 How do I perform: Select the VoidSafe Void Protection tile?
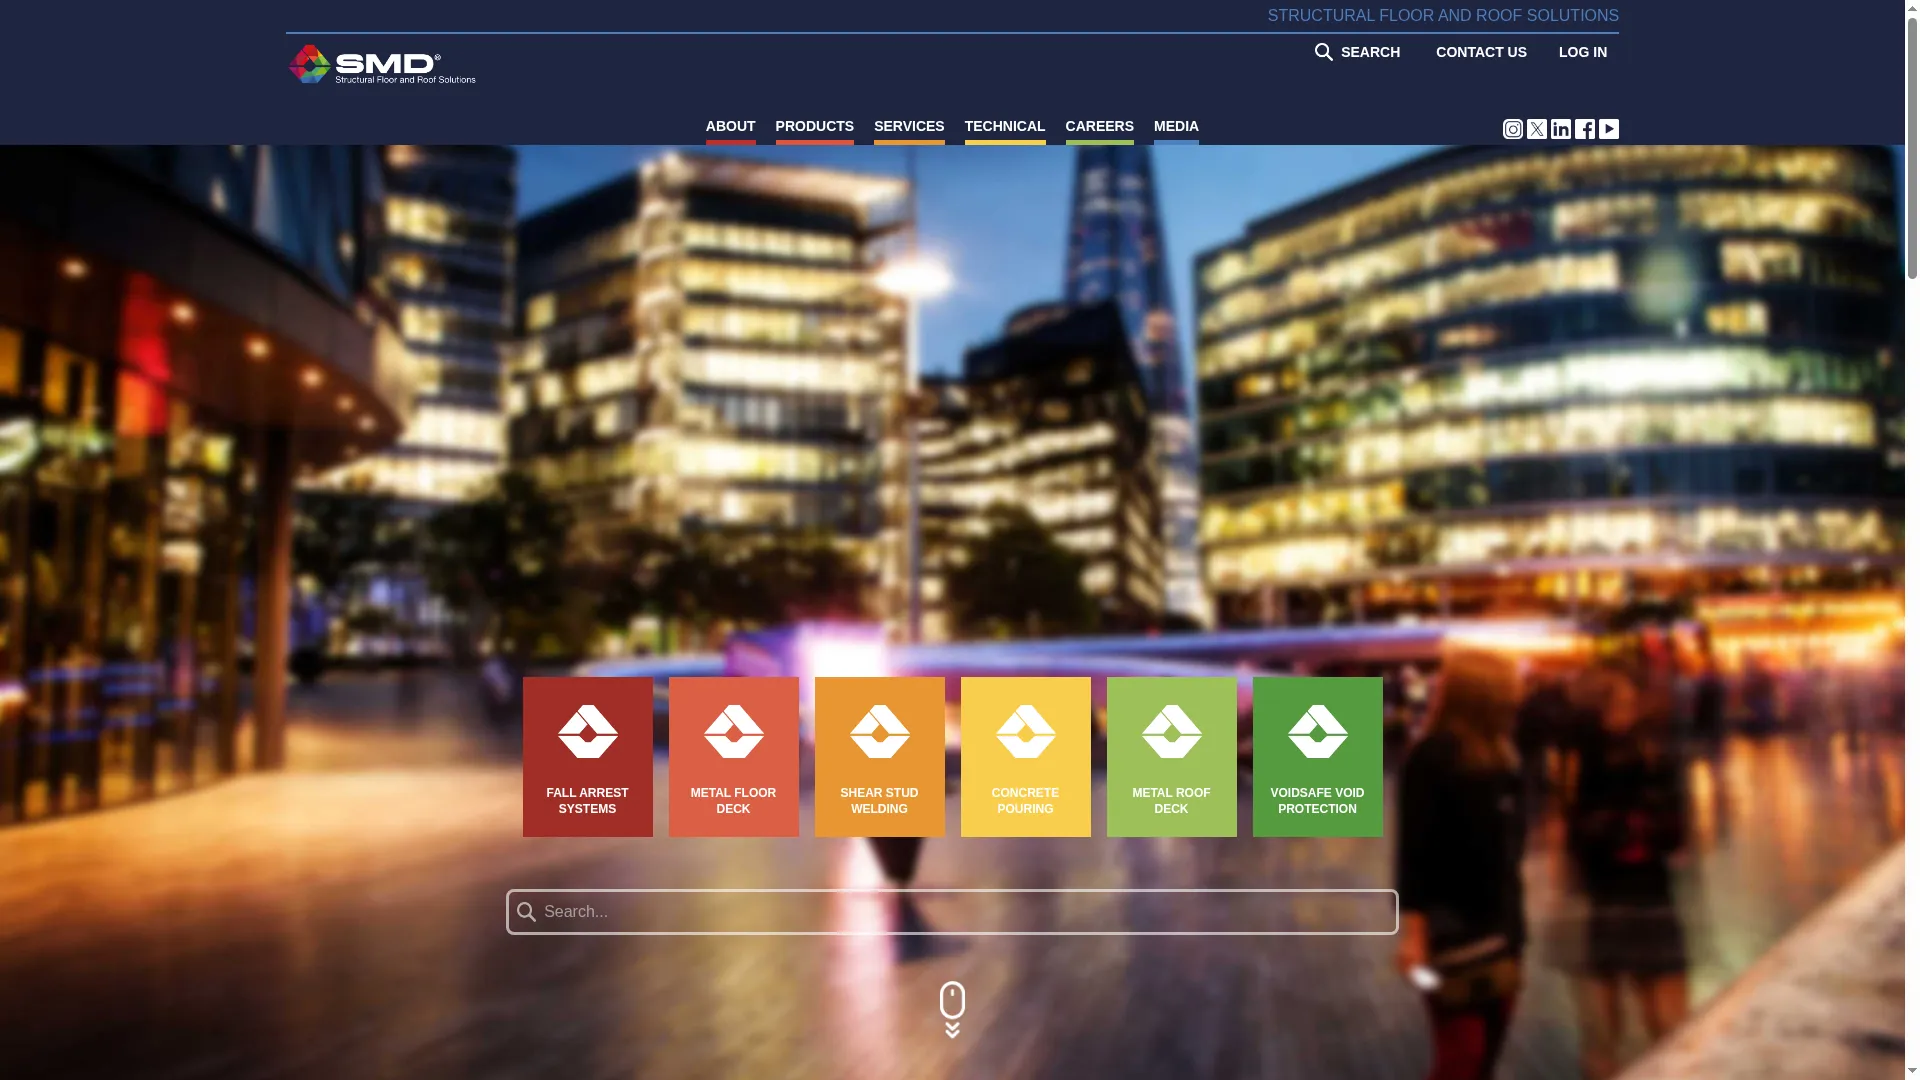tap(1317, 757)
